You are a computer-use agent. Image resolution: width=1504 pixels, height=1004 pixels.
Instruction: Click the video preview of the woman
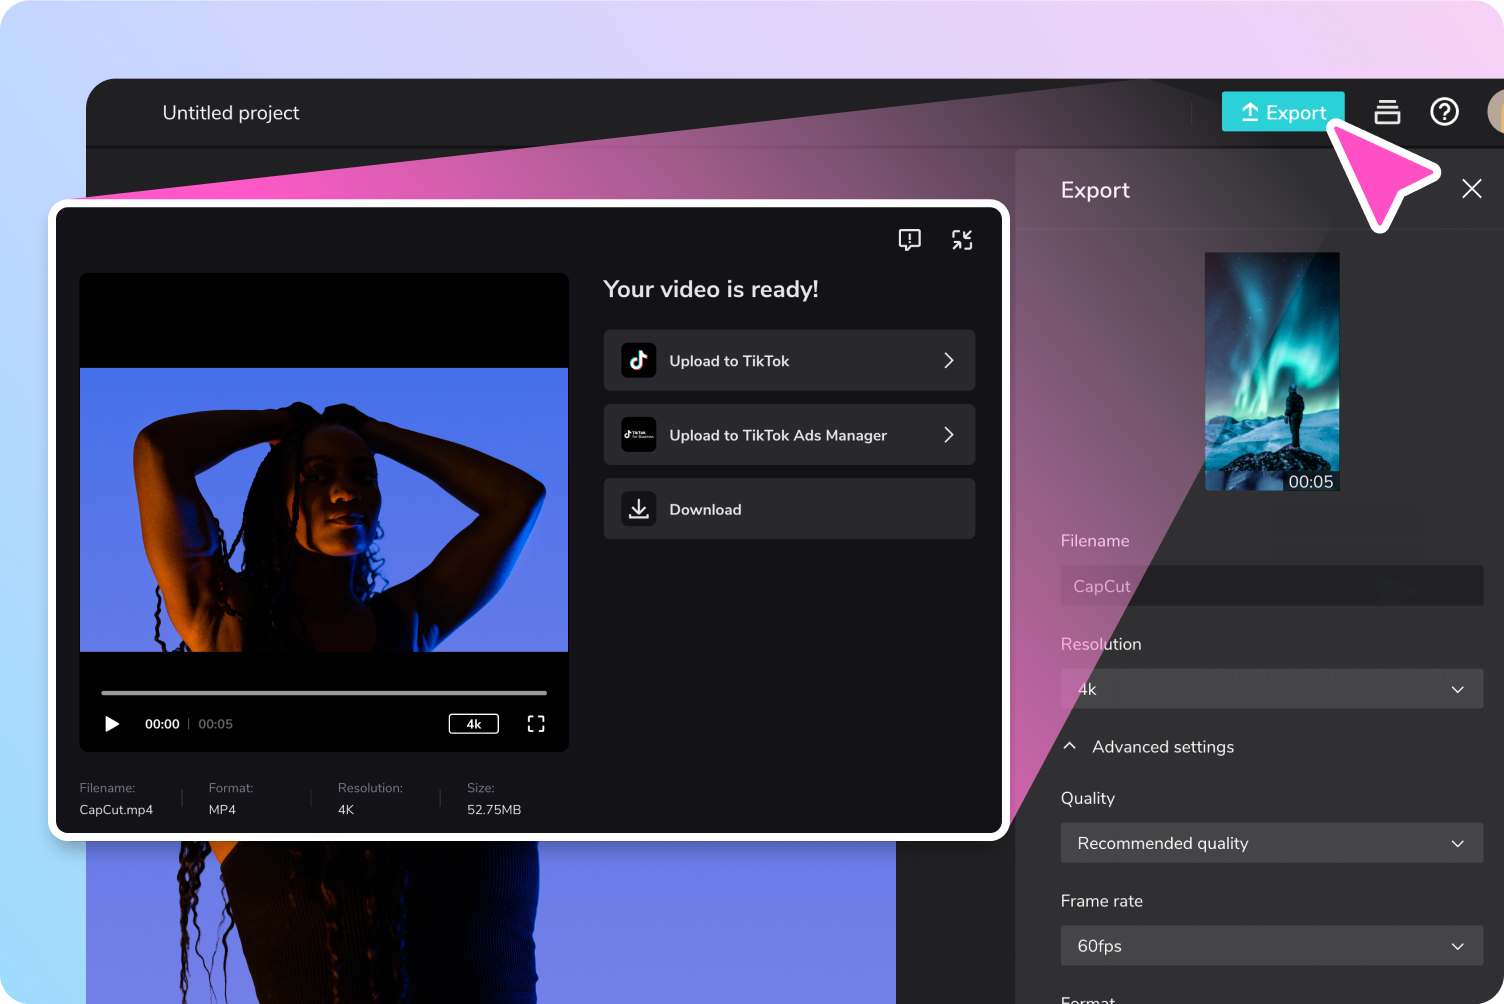tap(324, 510)
